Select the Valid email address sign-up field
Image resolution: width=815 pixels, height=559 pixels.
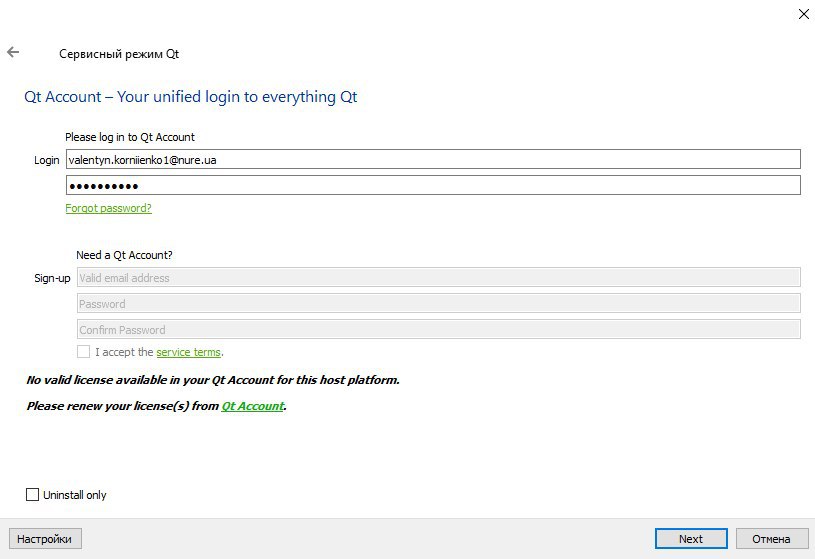tap(439, 278)
